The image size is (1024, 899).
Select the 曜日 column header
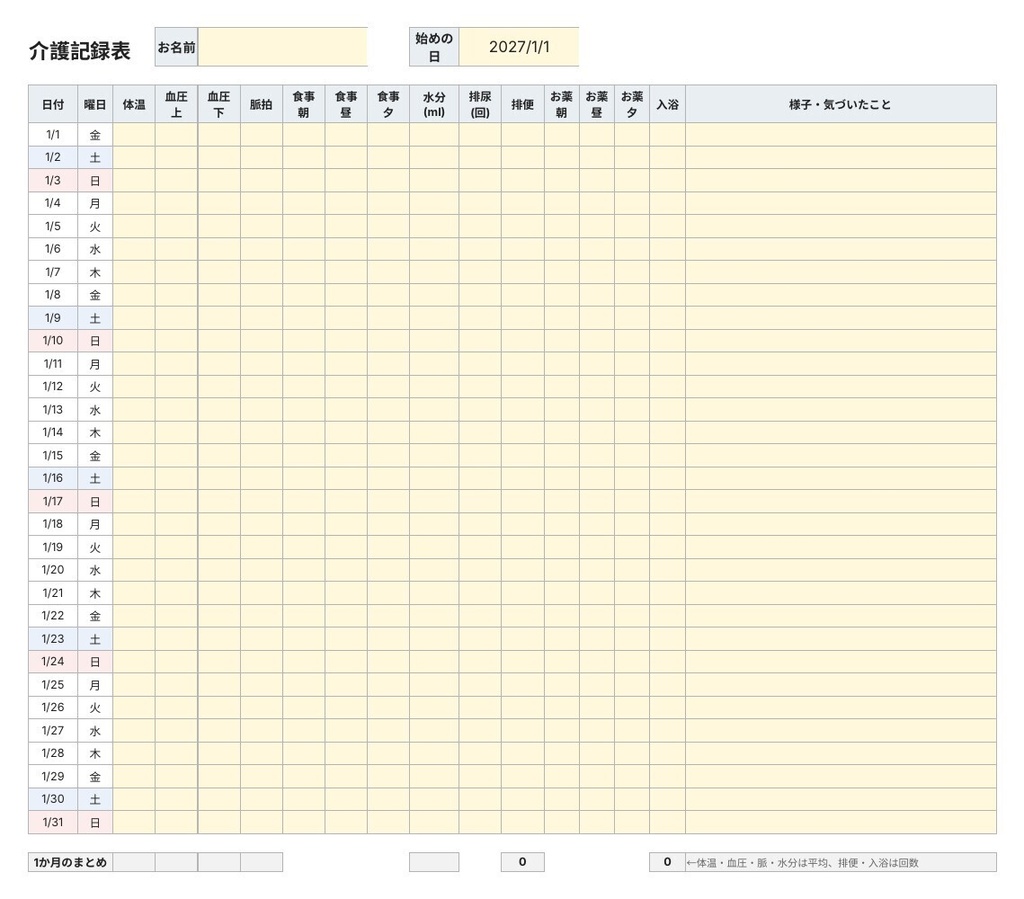point(95,104)
